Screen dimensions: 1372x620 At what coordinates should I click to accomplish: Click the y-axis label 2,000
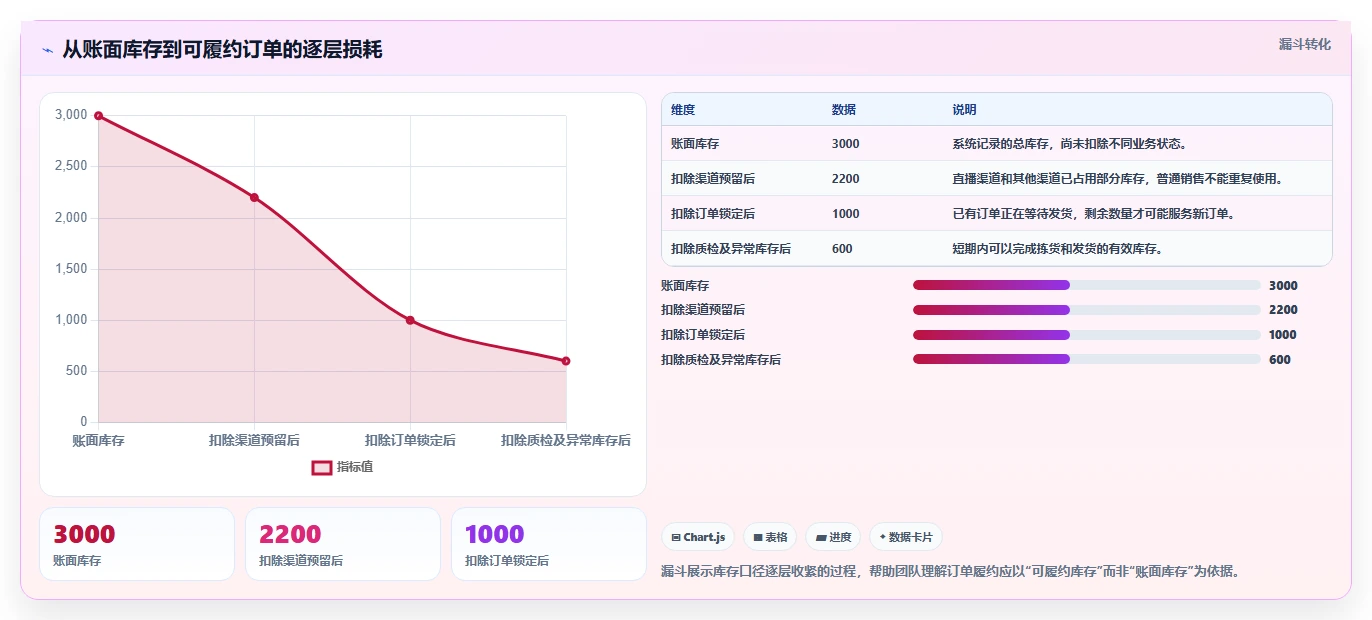pyautogui.click(x=71, y=217)
